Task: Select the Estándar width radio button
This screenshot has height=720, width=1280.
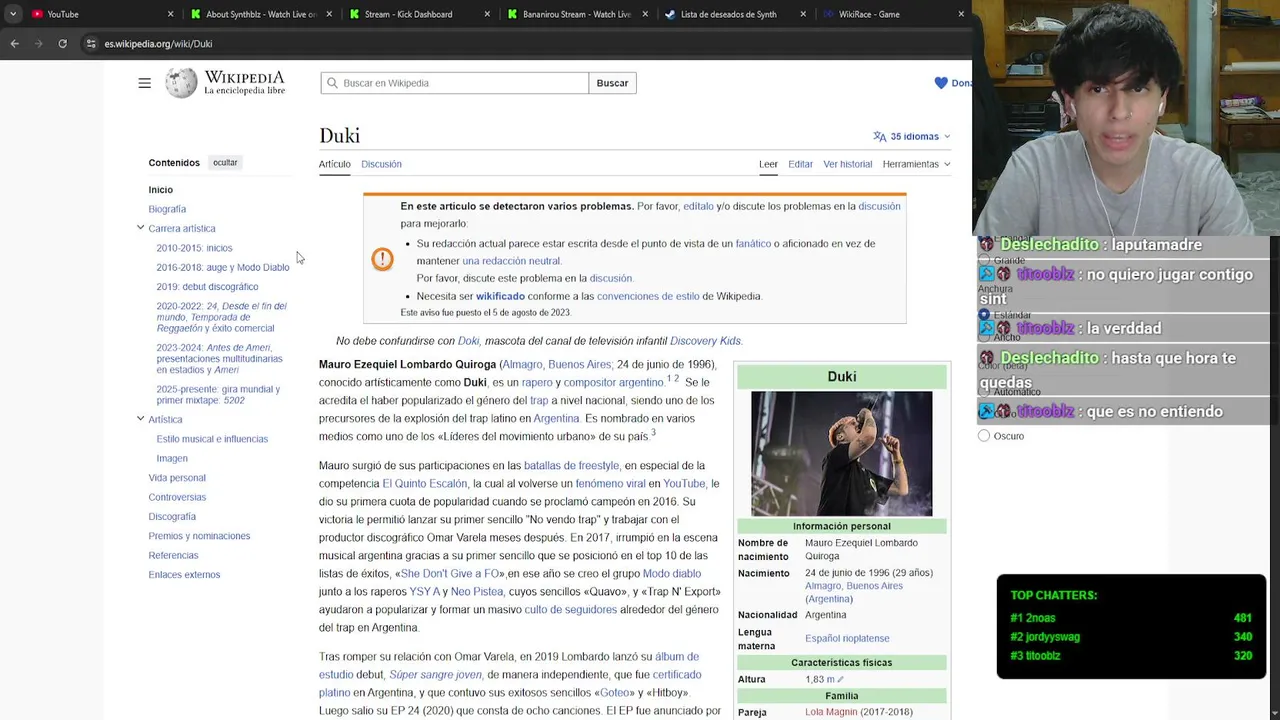Action: pyautogui.click(x=984, y=315)
